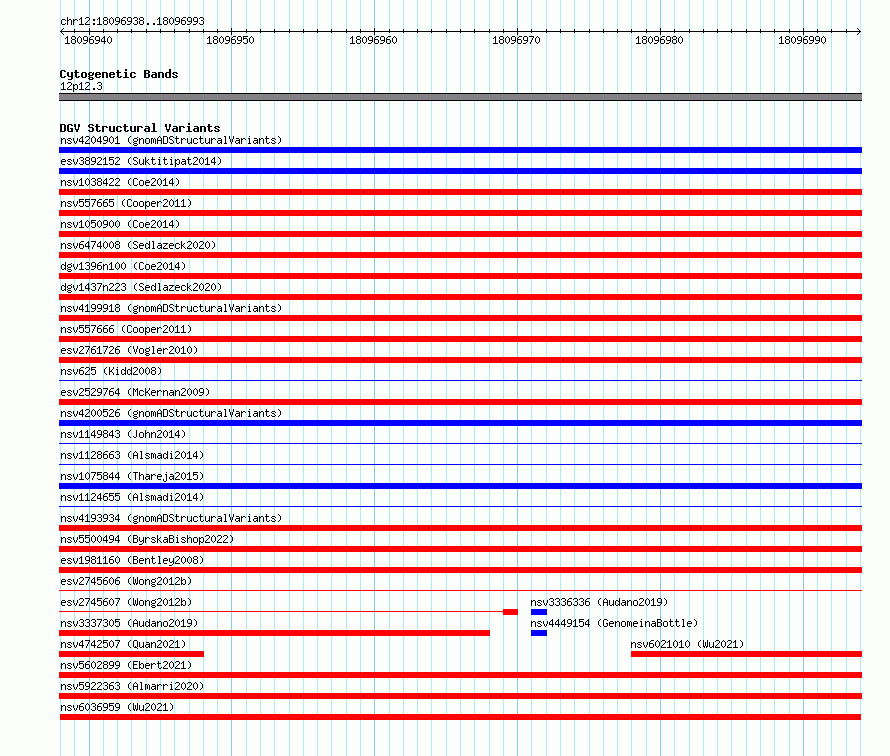Click the 12p12.3 band label
Image resolution: width=890 pixels, height=756 pixels.
pos(81,86)
